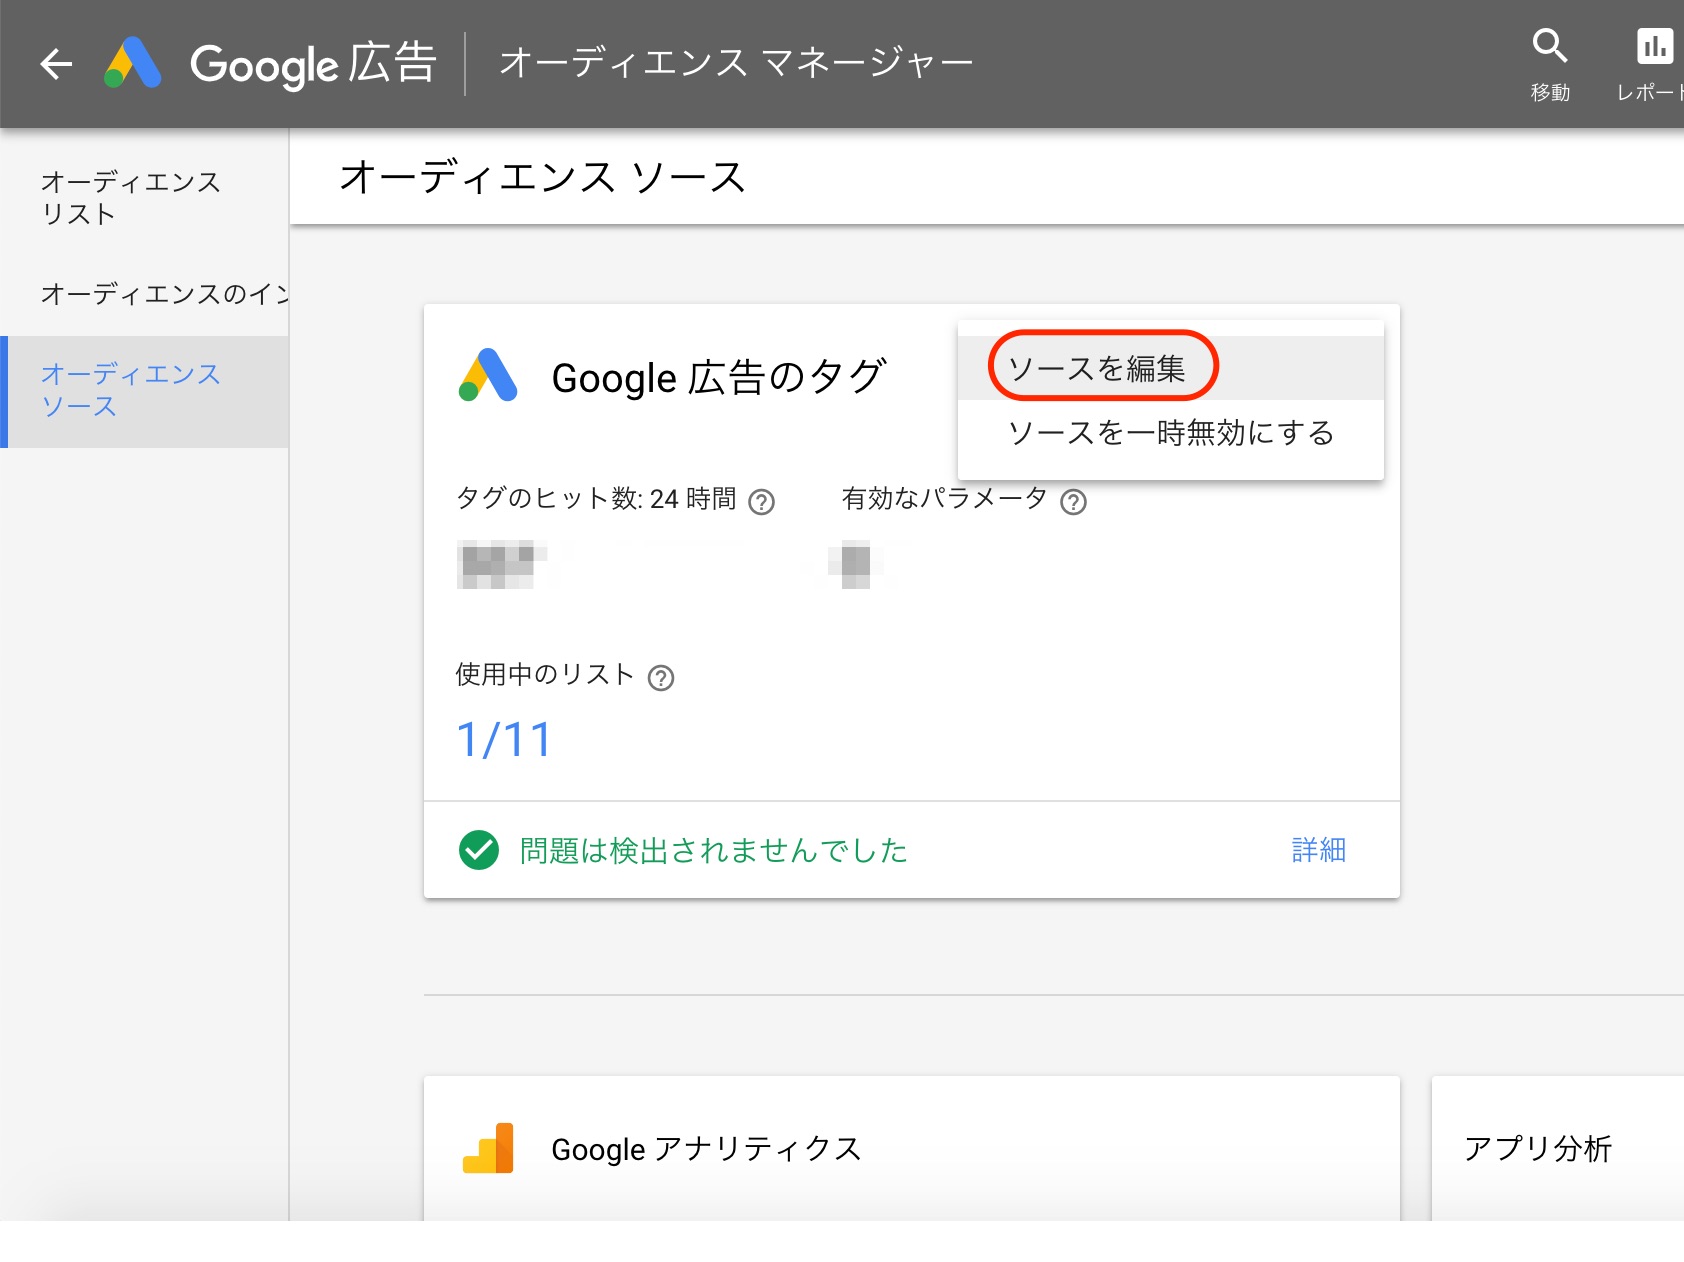Open the 詳細 details link

point(1318,850)
